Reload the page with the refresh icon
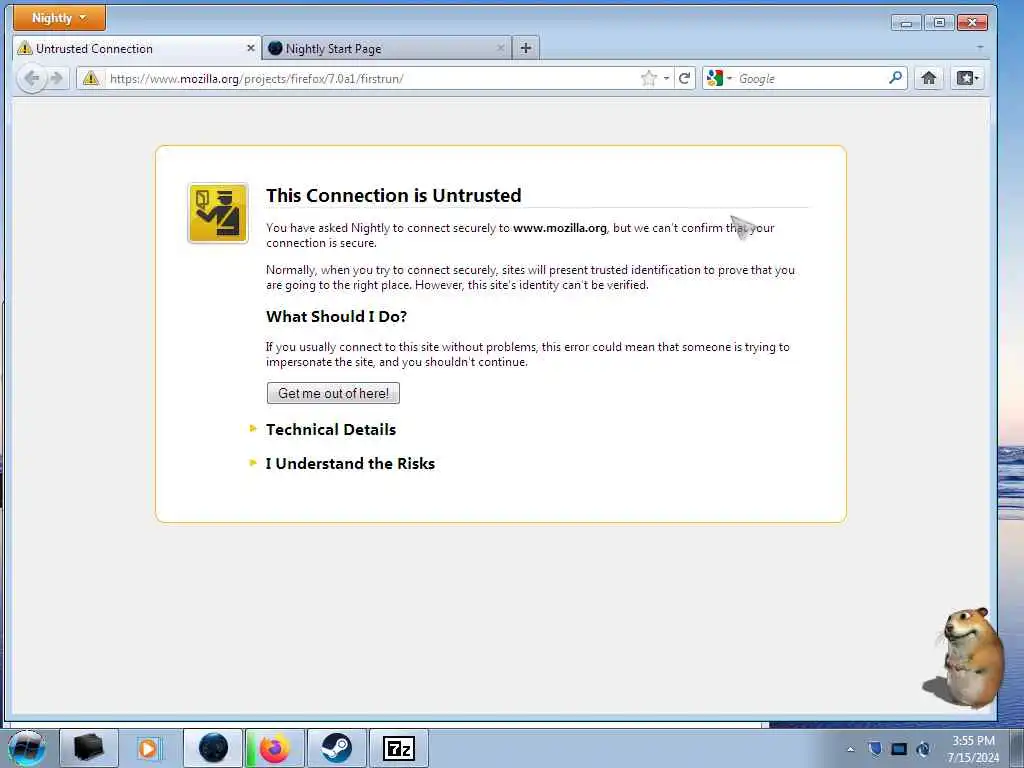Viewport: 1024px width, 768px height. (684, 78)
